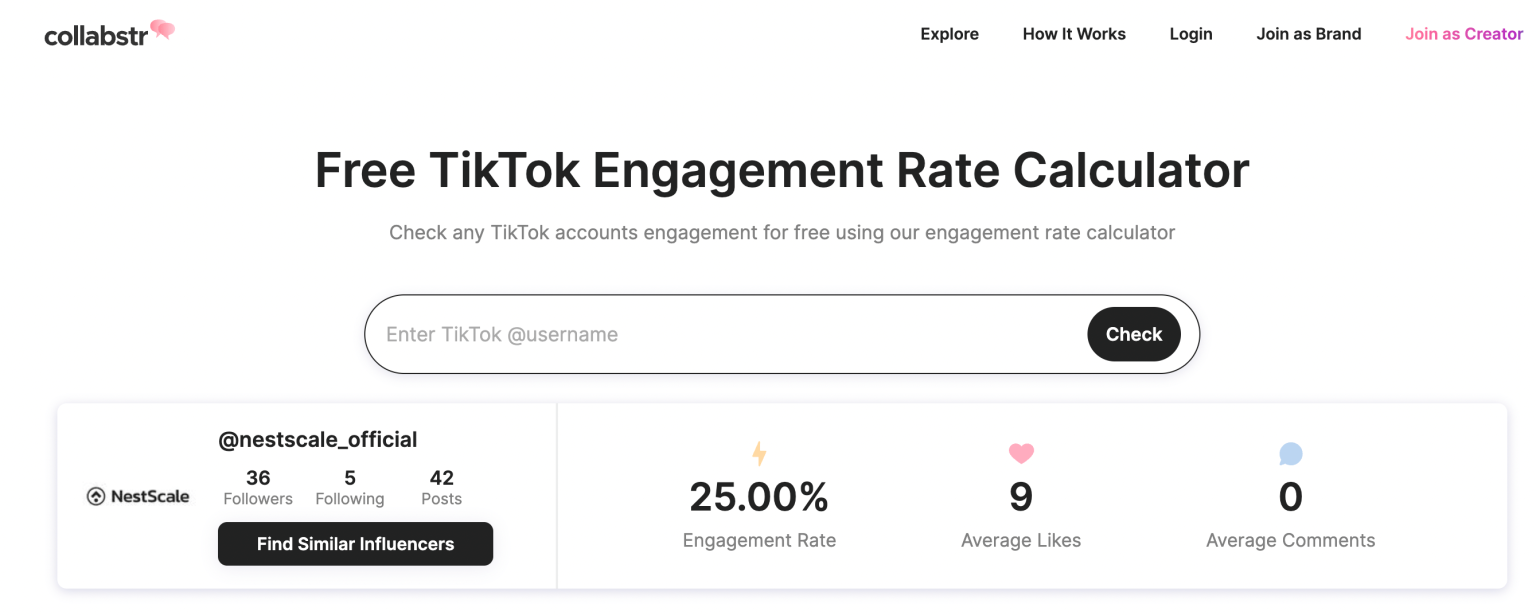Click the Average Likes count of 9
This screenshot has height=615, width=1536.
point(1021,497)
